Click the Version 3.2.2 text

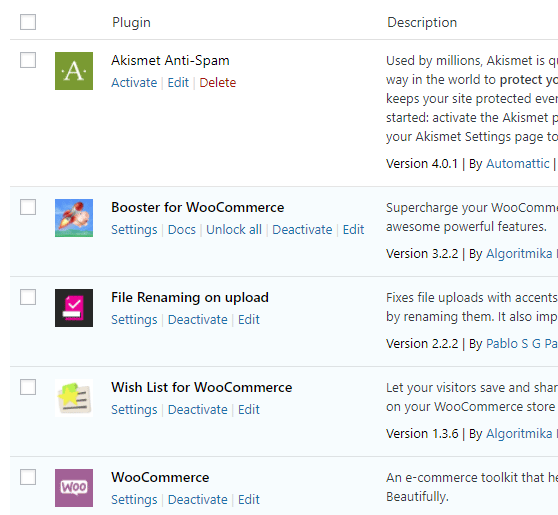click(422, 254)
